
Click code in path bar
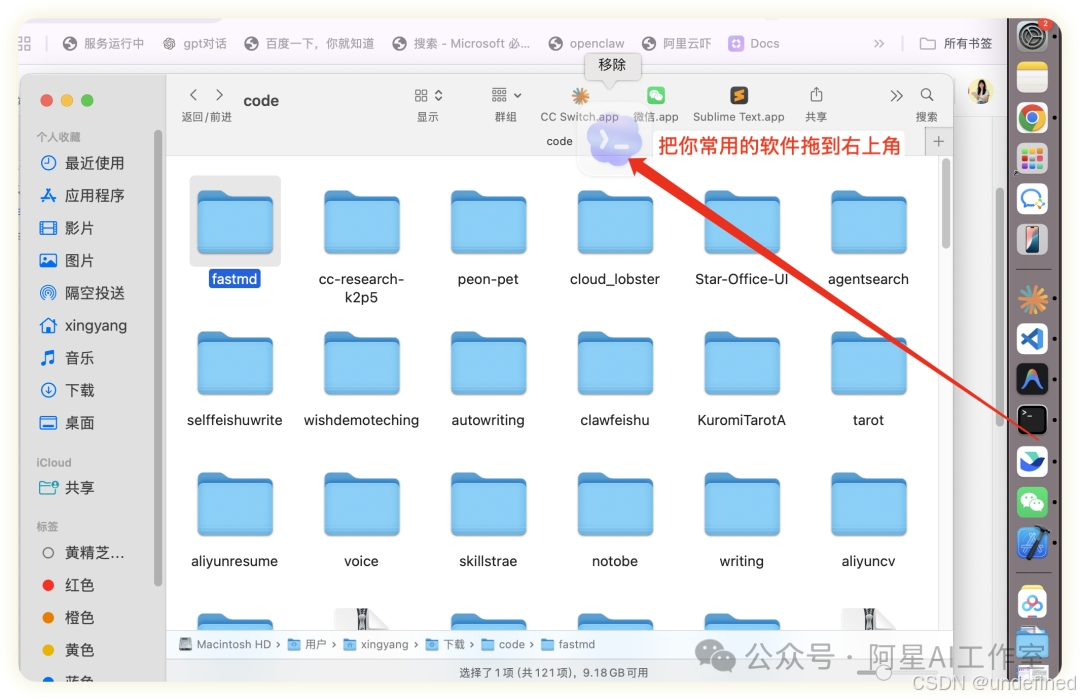503,644
